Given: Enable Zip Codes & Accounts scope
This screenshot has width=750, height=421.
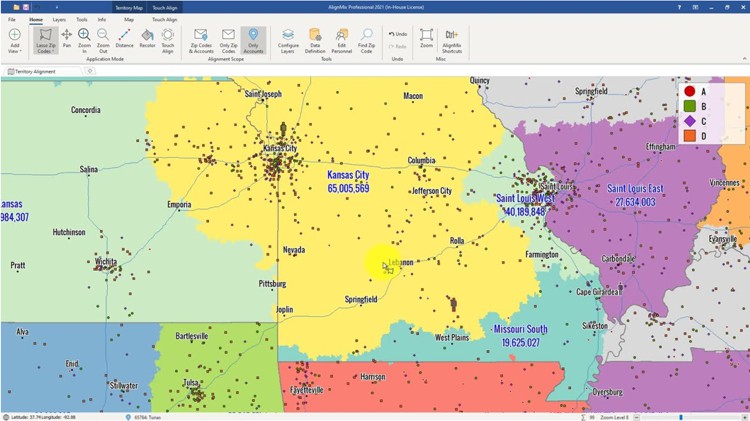Looking at the screenshot, I should (x=201, y=40).
